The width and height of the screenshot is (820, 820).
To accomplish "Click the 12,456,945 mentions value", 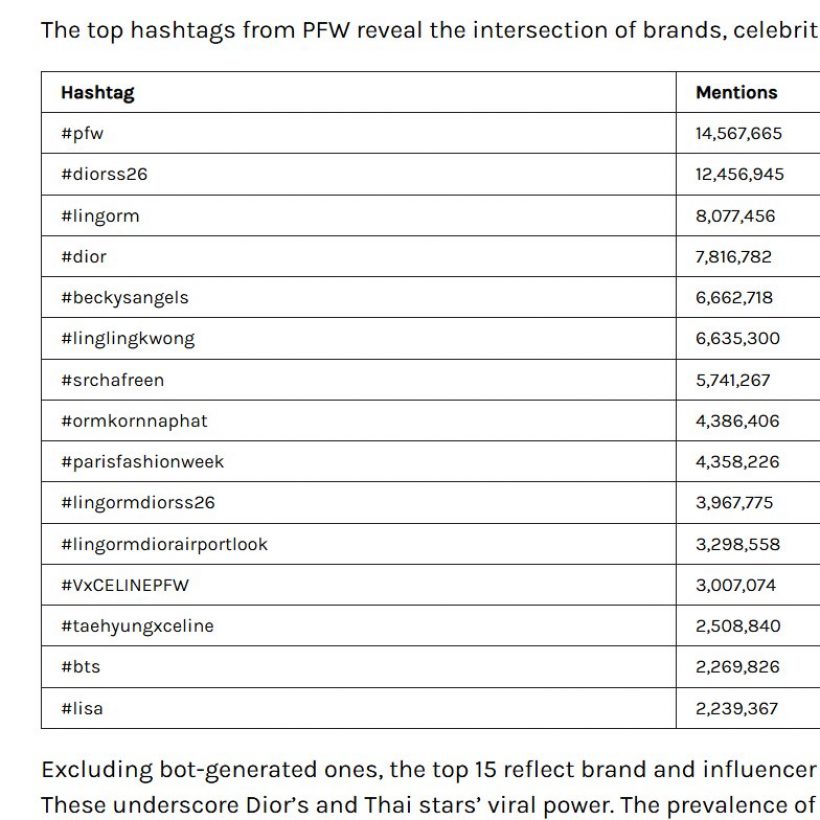I will click(x=740, y=174).
